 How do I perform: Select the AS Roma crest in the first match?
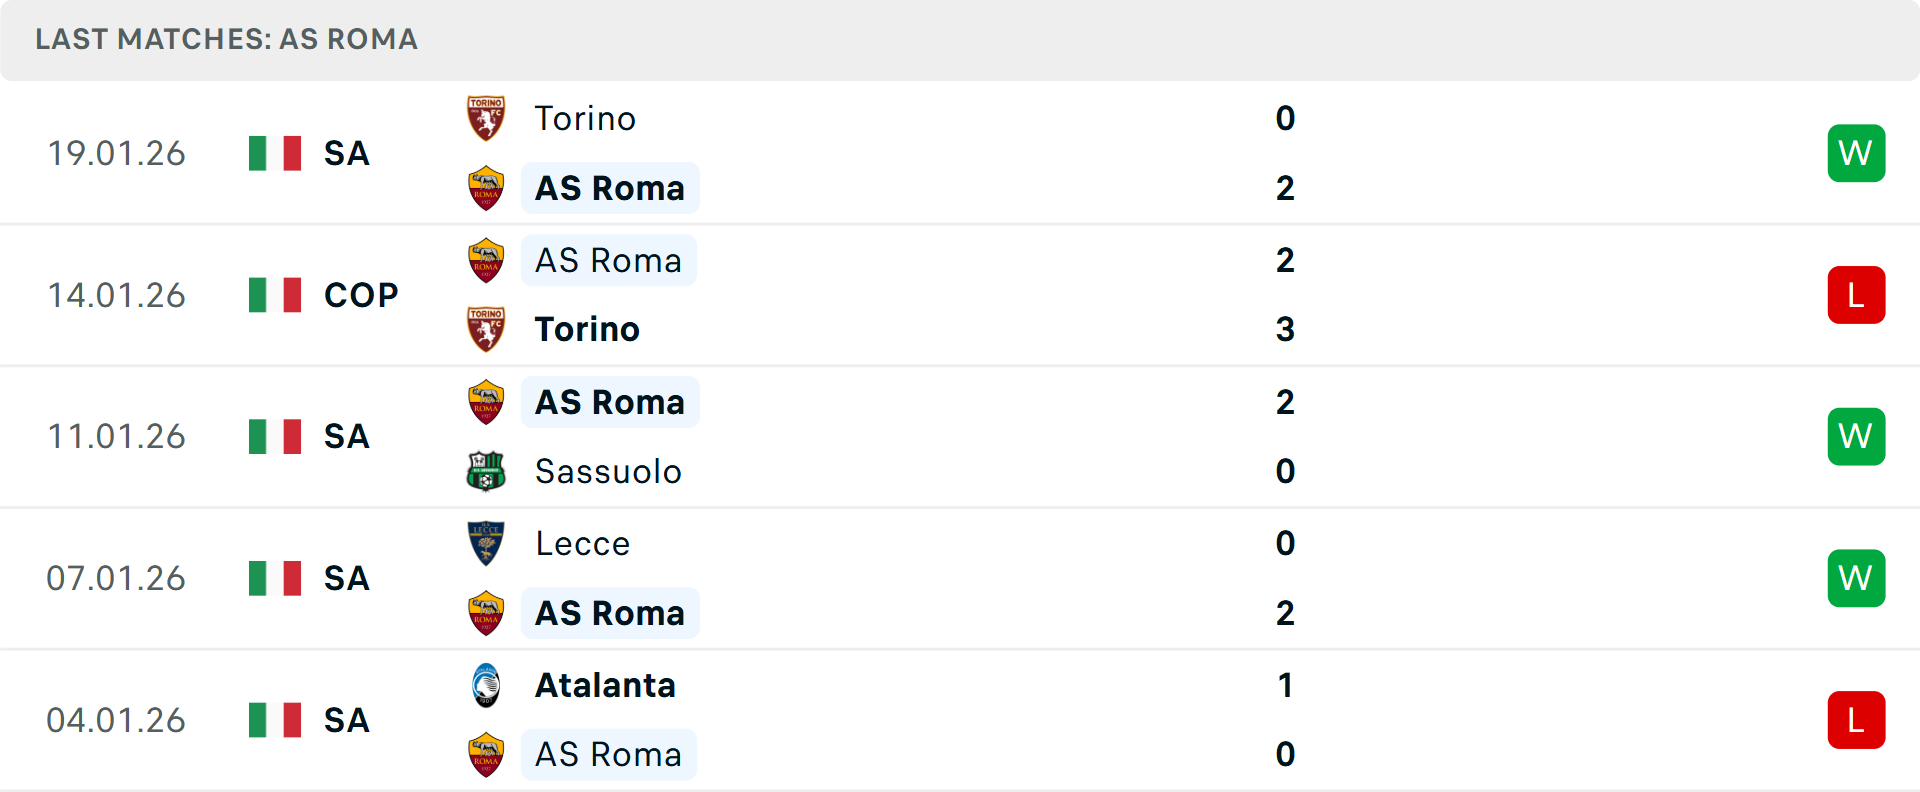point(486,188)
